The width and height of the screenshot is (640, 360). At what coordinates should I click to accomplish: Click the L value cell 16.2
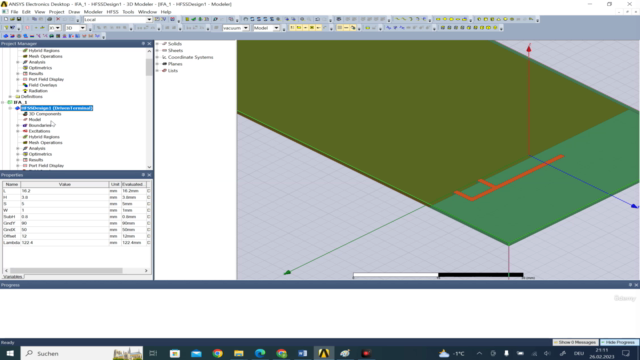(x=64, y=191)
